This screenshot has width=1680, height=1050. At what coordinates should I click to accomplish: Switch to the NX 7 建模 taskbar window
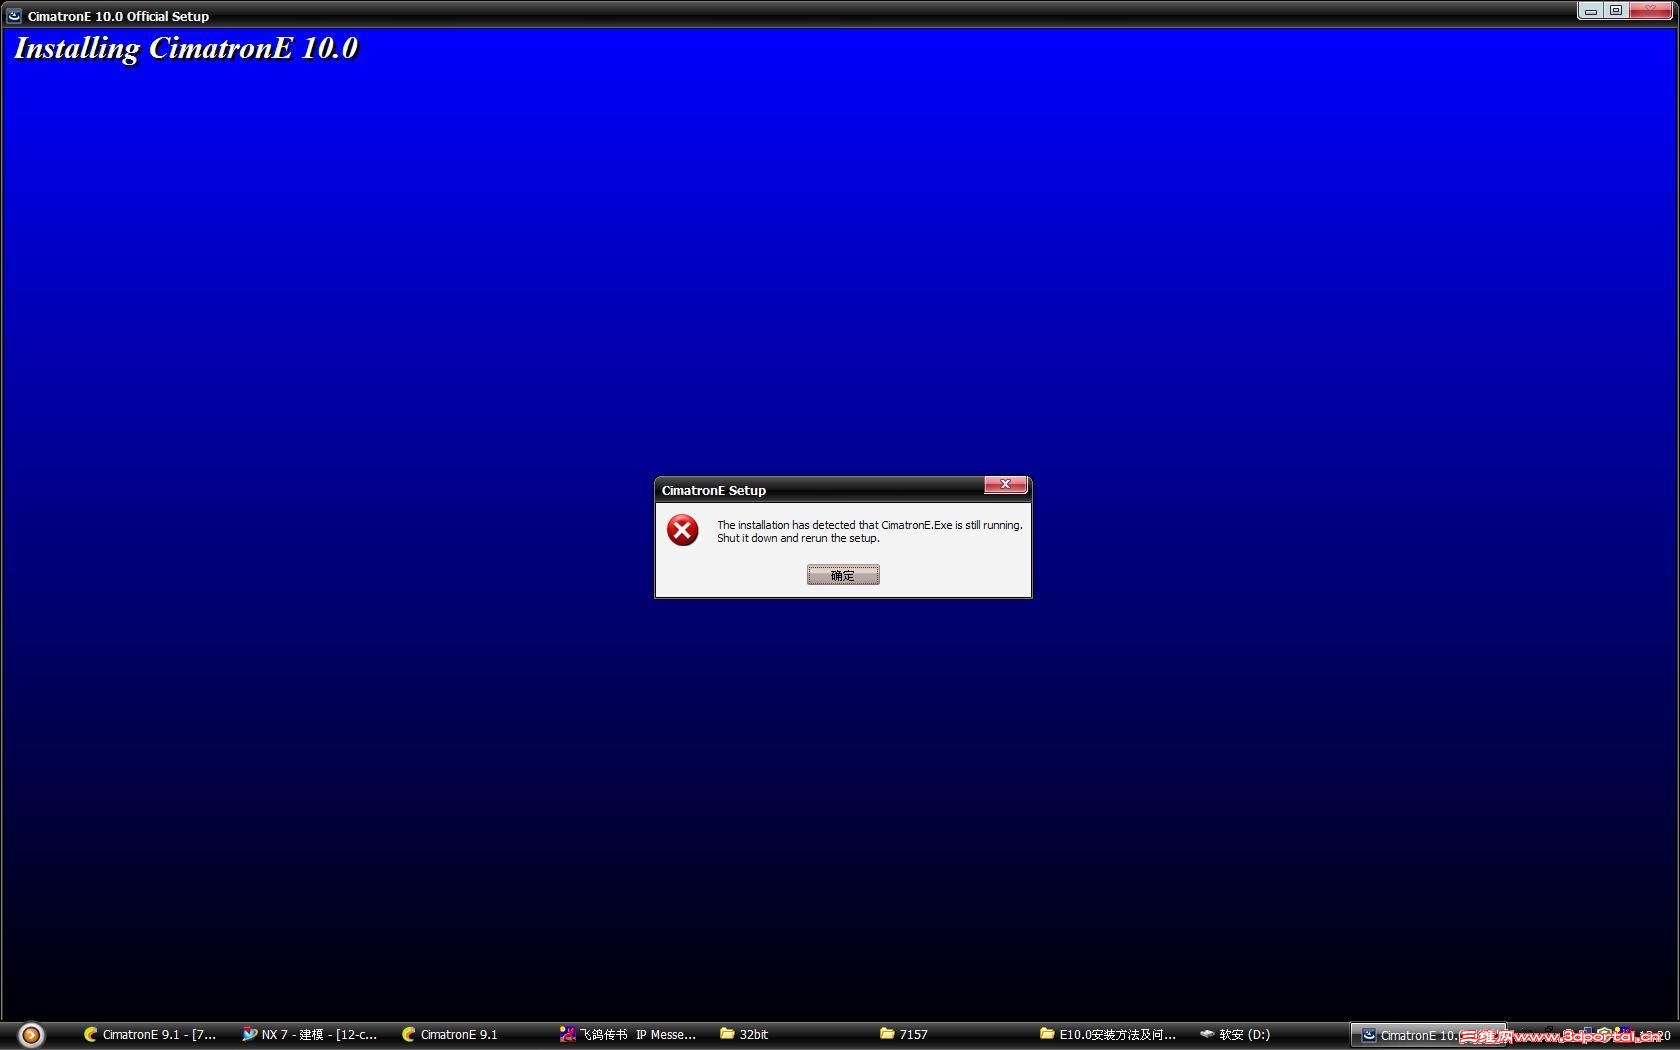click(x=310, y=1035)
